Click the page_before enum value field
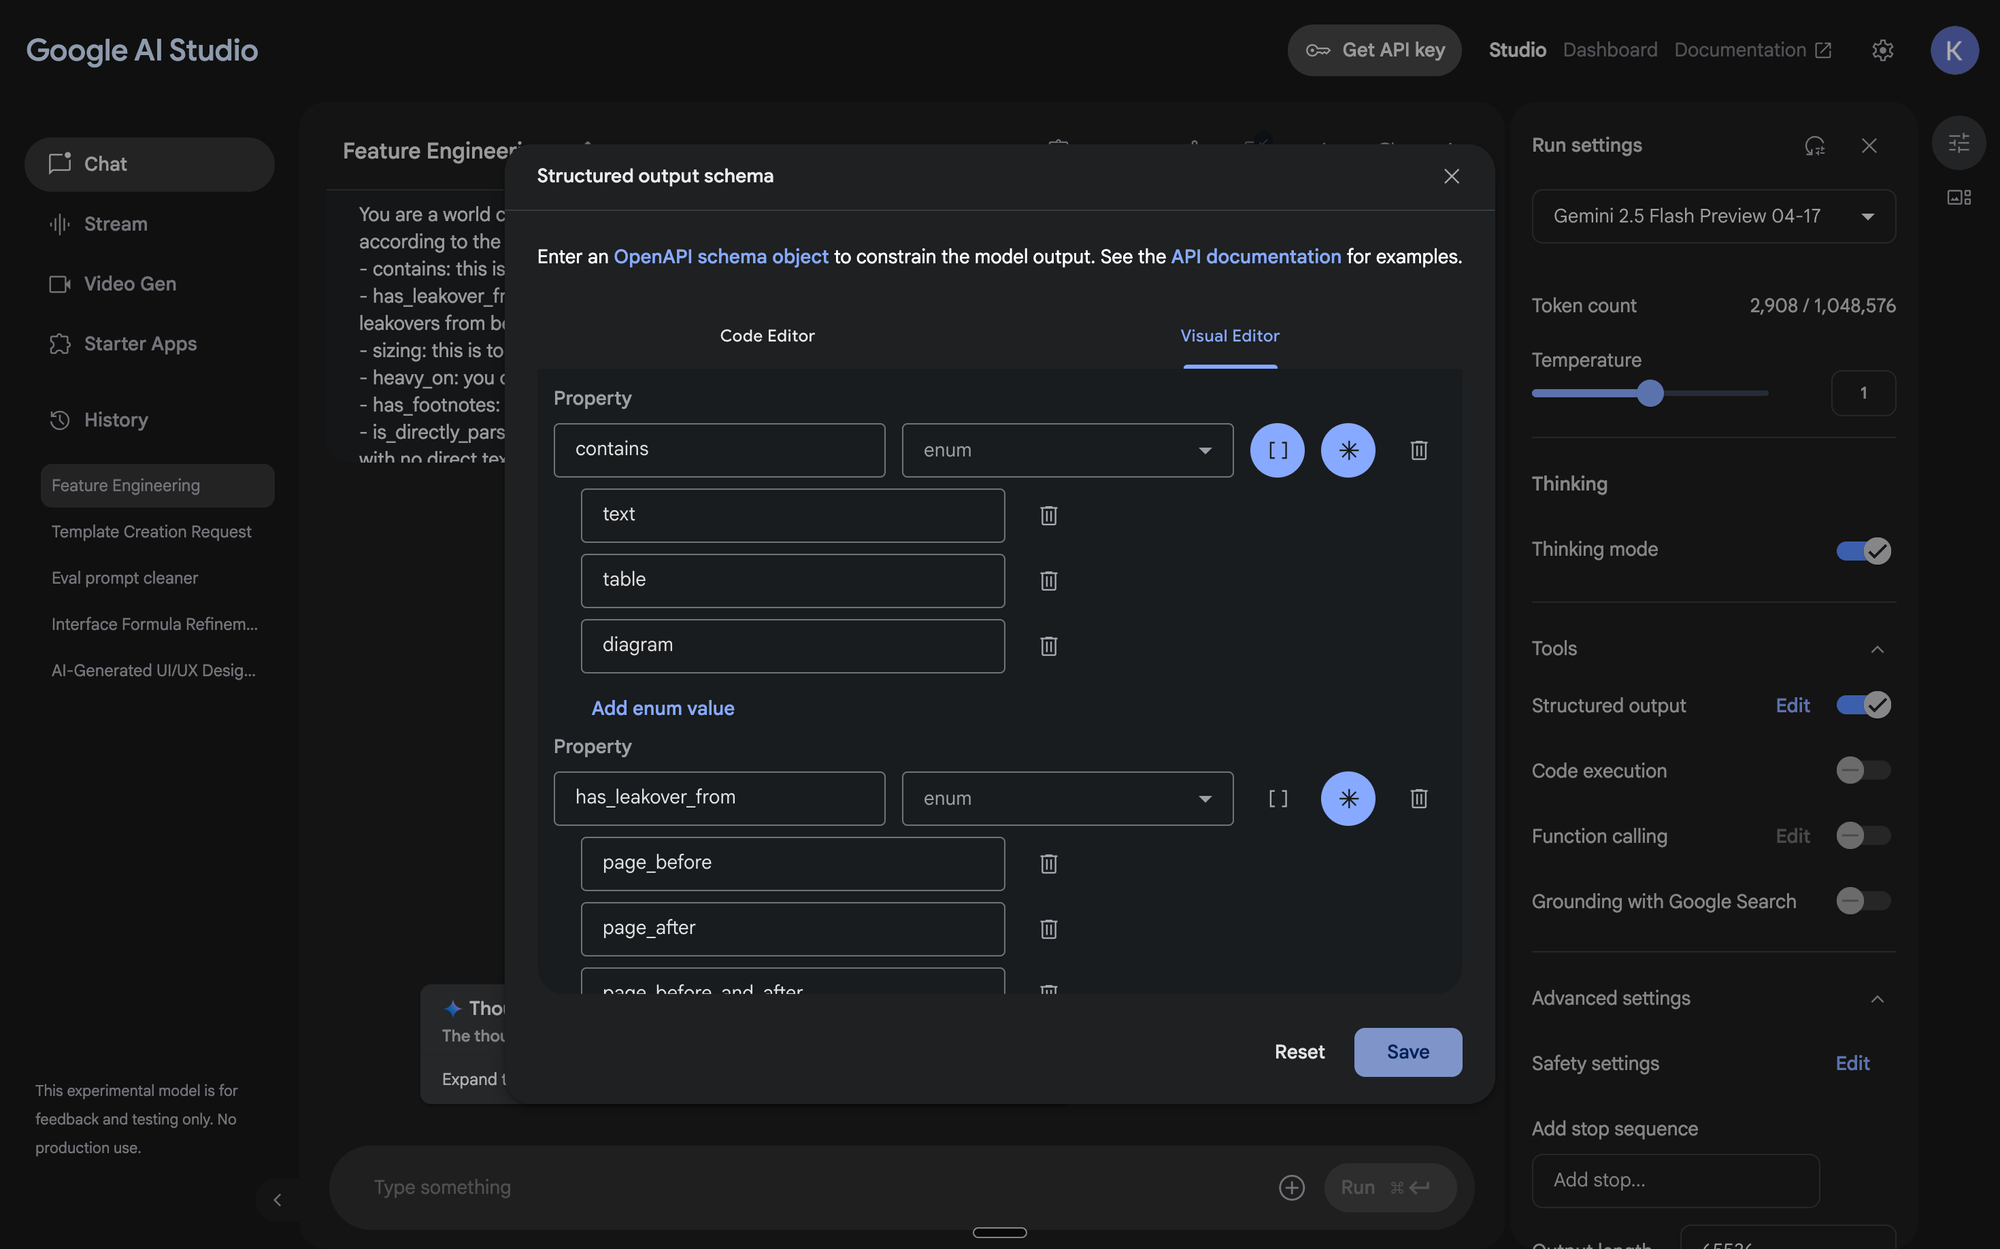Image resolution: width=2000 pixels, height=1249 pixels. 792,863
